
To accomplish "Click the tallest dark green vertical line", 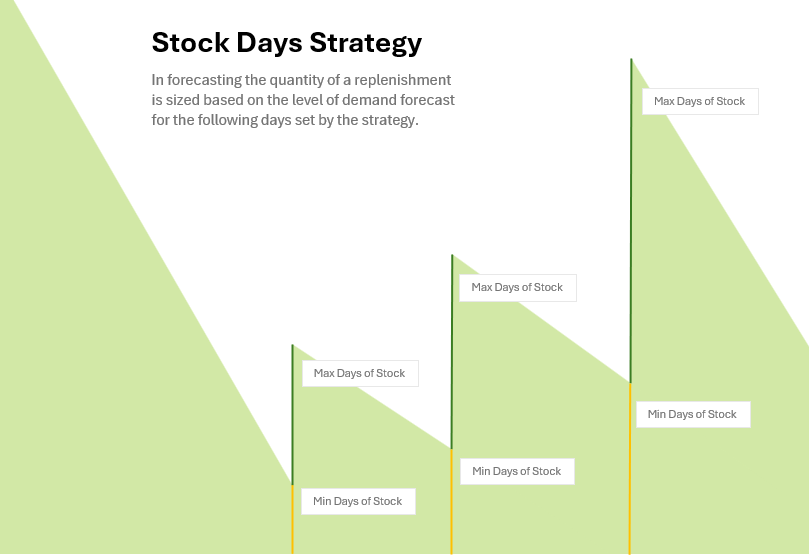I will [630, 221].
